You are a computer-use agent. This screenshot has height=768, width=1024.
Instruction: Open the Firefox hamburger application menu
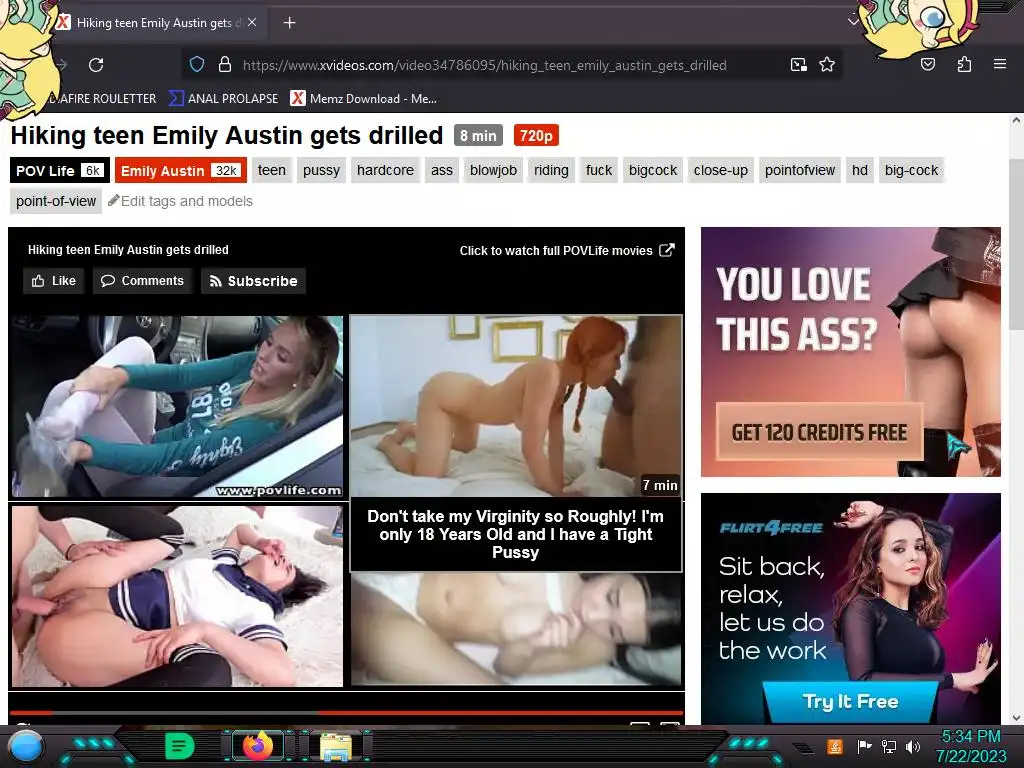(x=1000, y=64)
